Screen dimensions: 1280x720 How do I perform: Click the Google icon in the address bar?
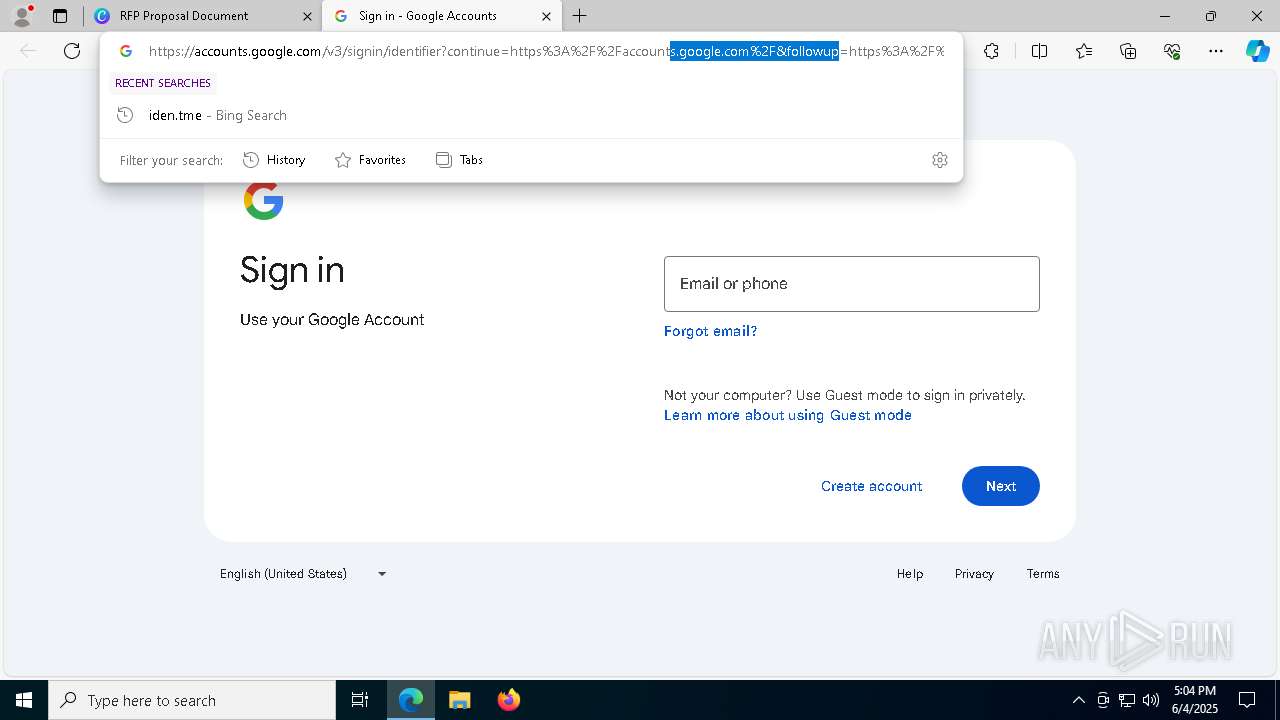pyautogui.click(x=126, y=51)
